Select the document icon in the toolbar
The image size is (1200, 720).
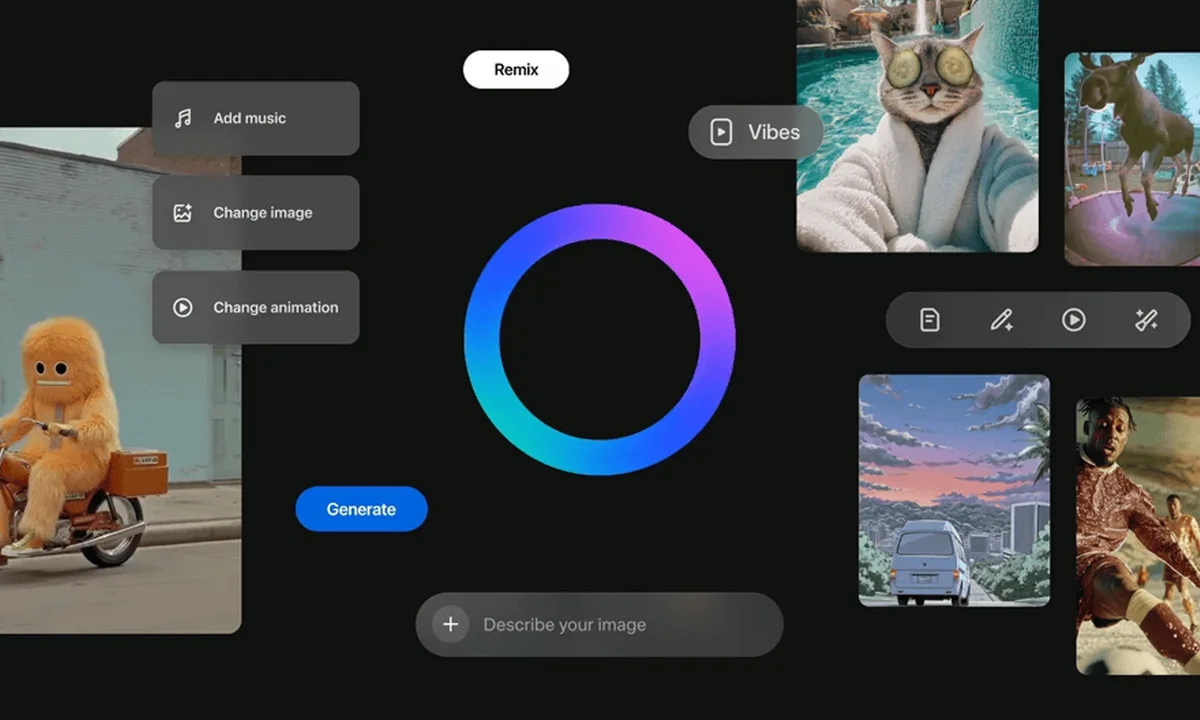tap(930, 320)
